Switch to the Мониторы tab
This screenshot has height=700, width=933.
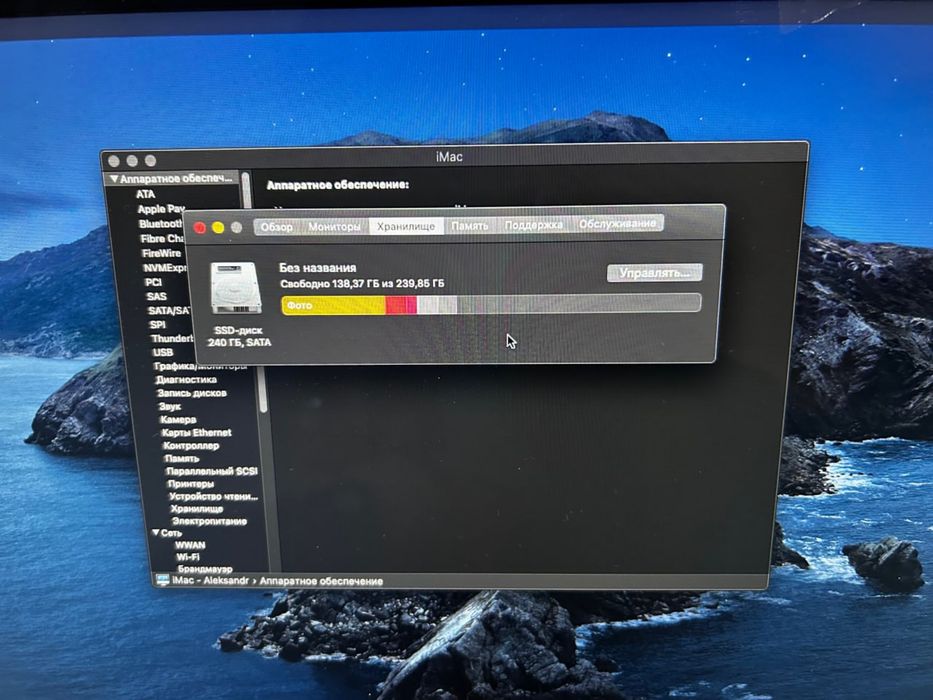tap(334, 227)
